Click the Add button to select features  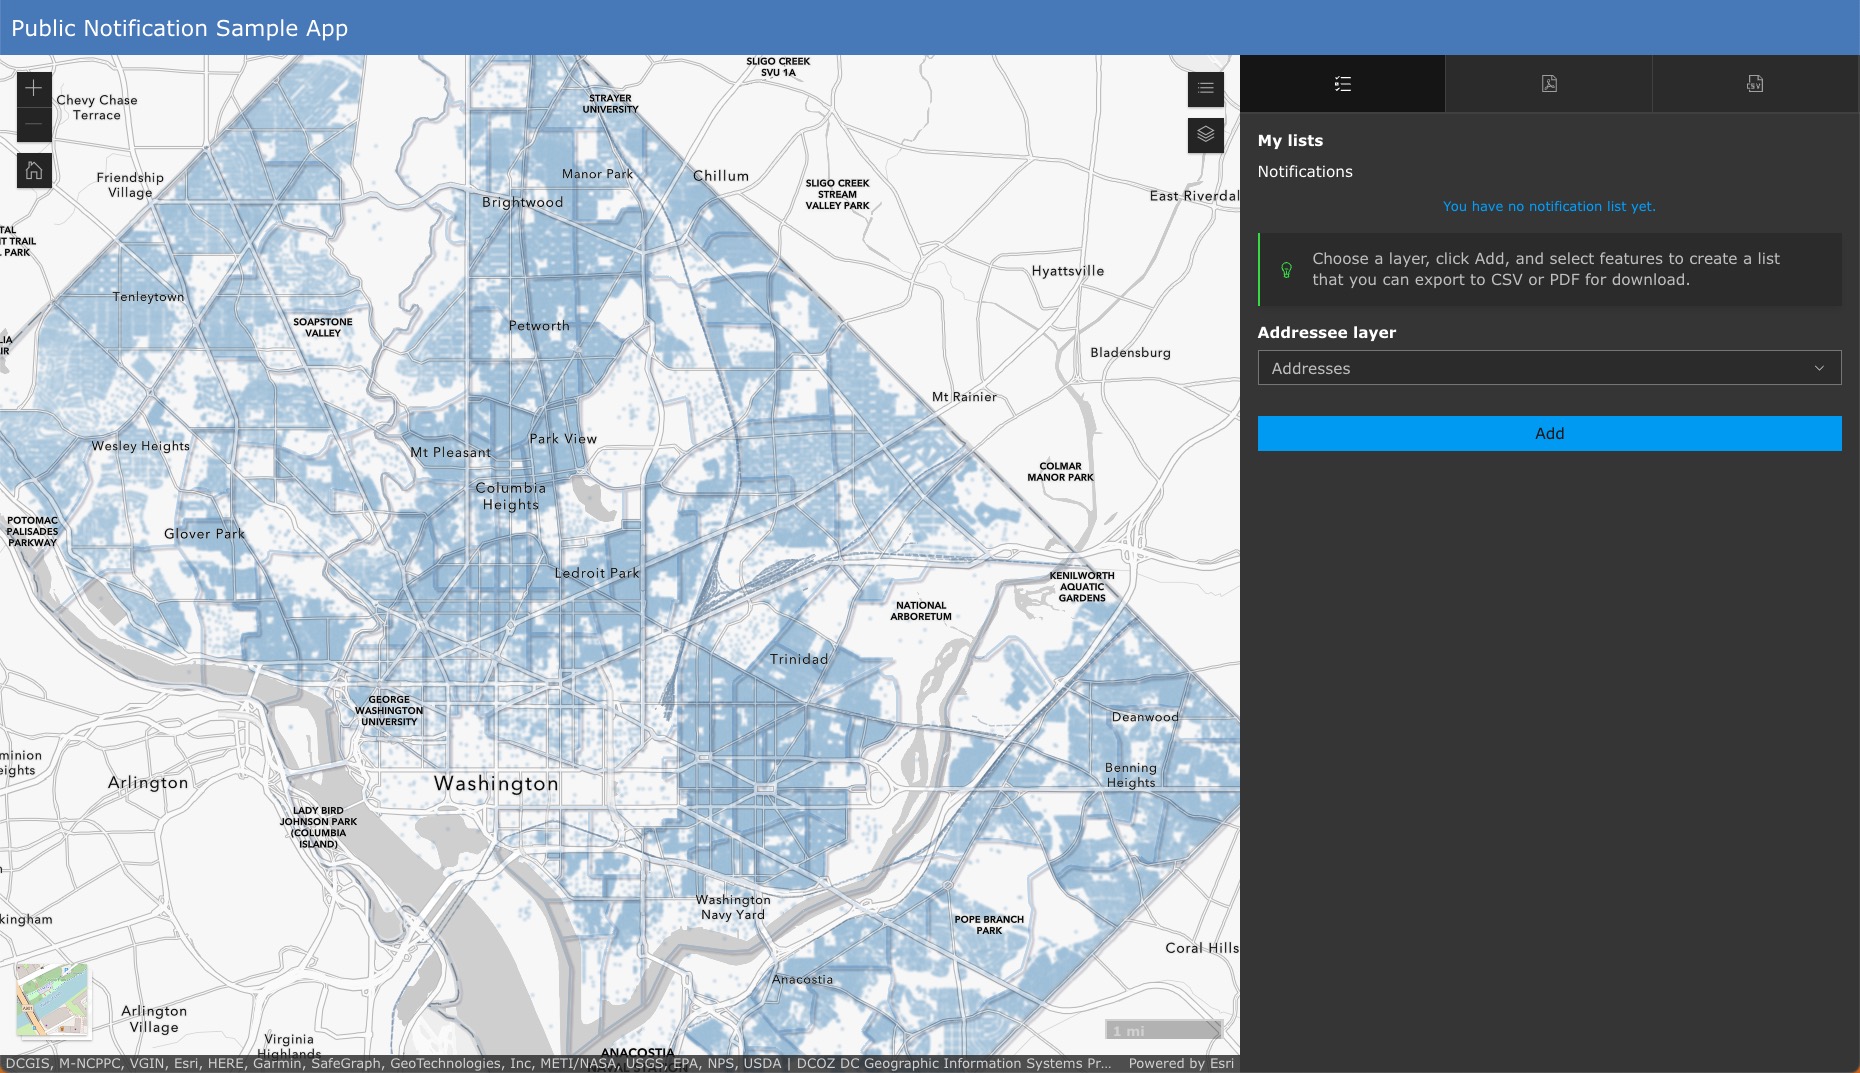[1549, 433]
